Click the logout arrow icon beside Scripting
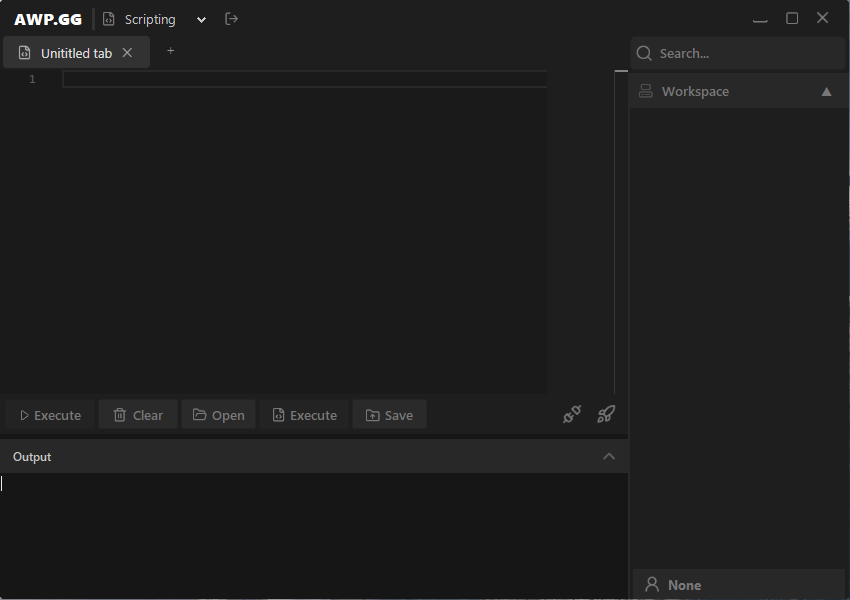The height and width of the screenshot is (600, 850). [231, 19]
